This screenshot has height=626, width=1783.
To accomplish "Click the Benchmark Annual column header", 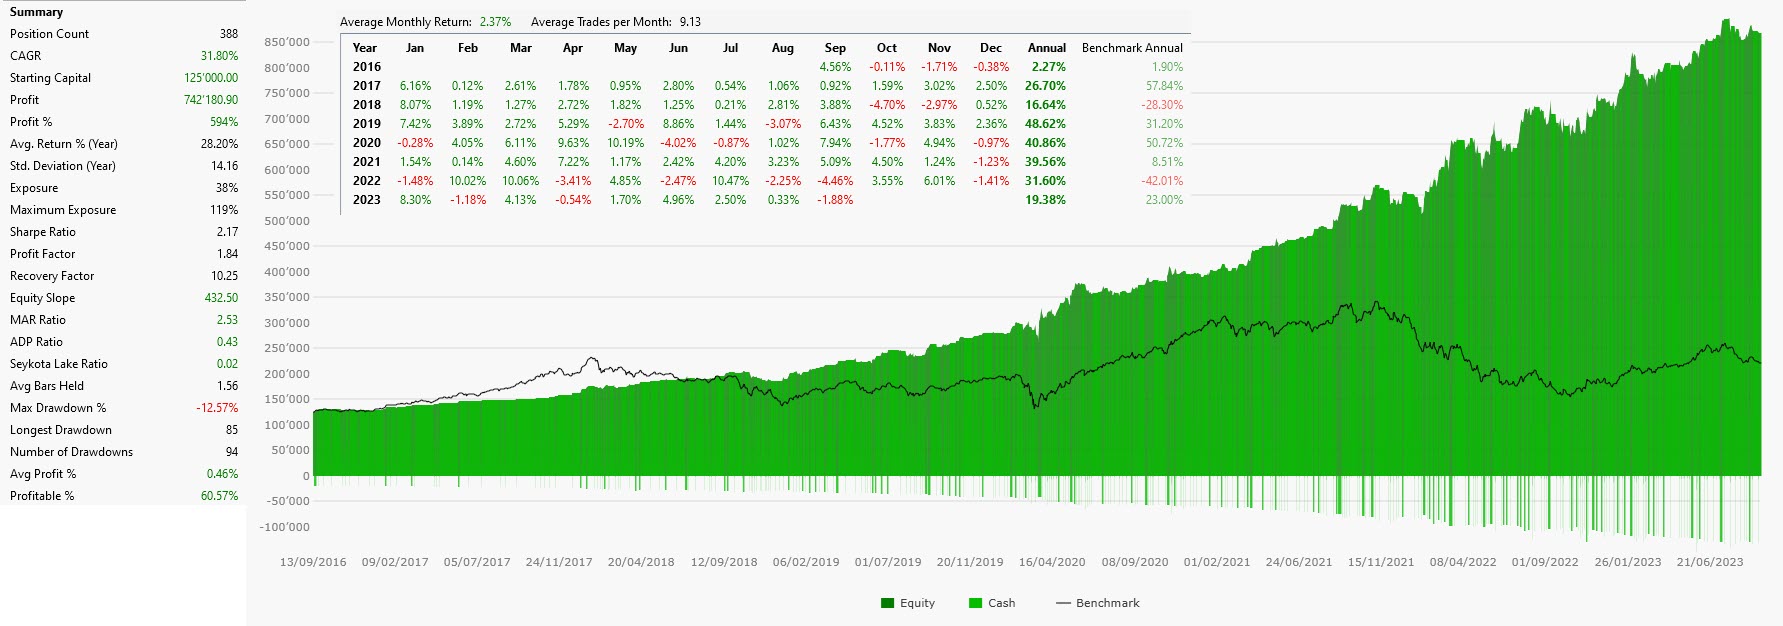I will point(1132,48).
